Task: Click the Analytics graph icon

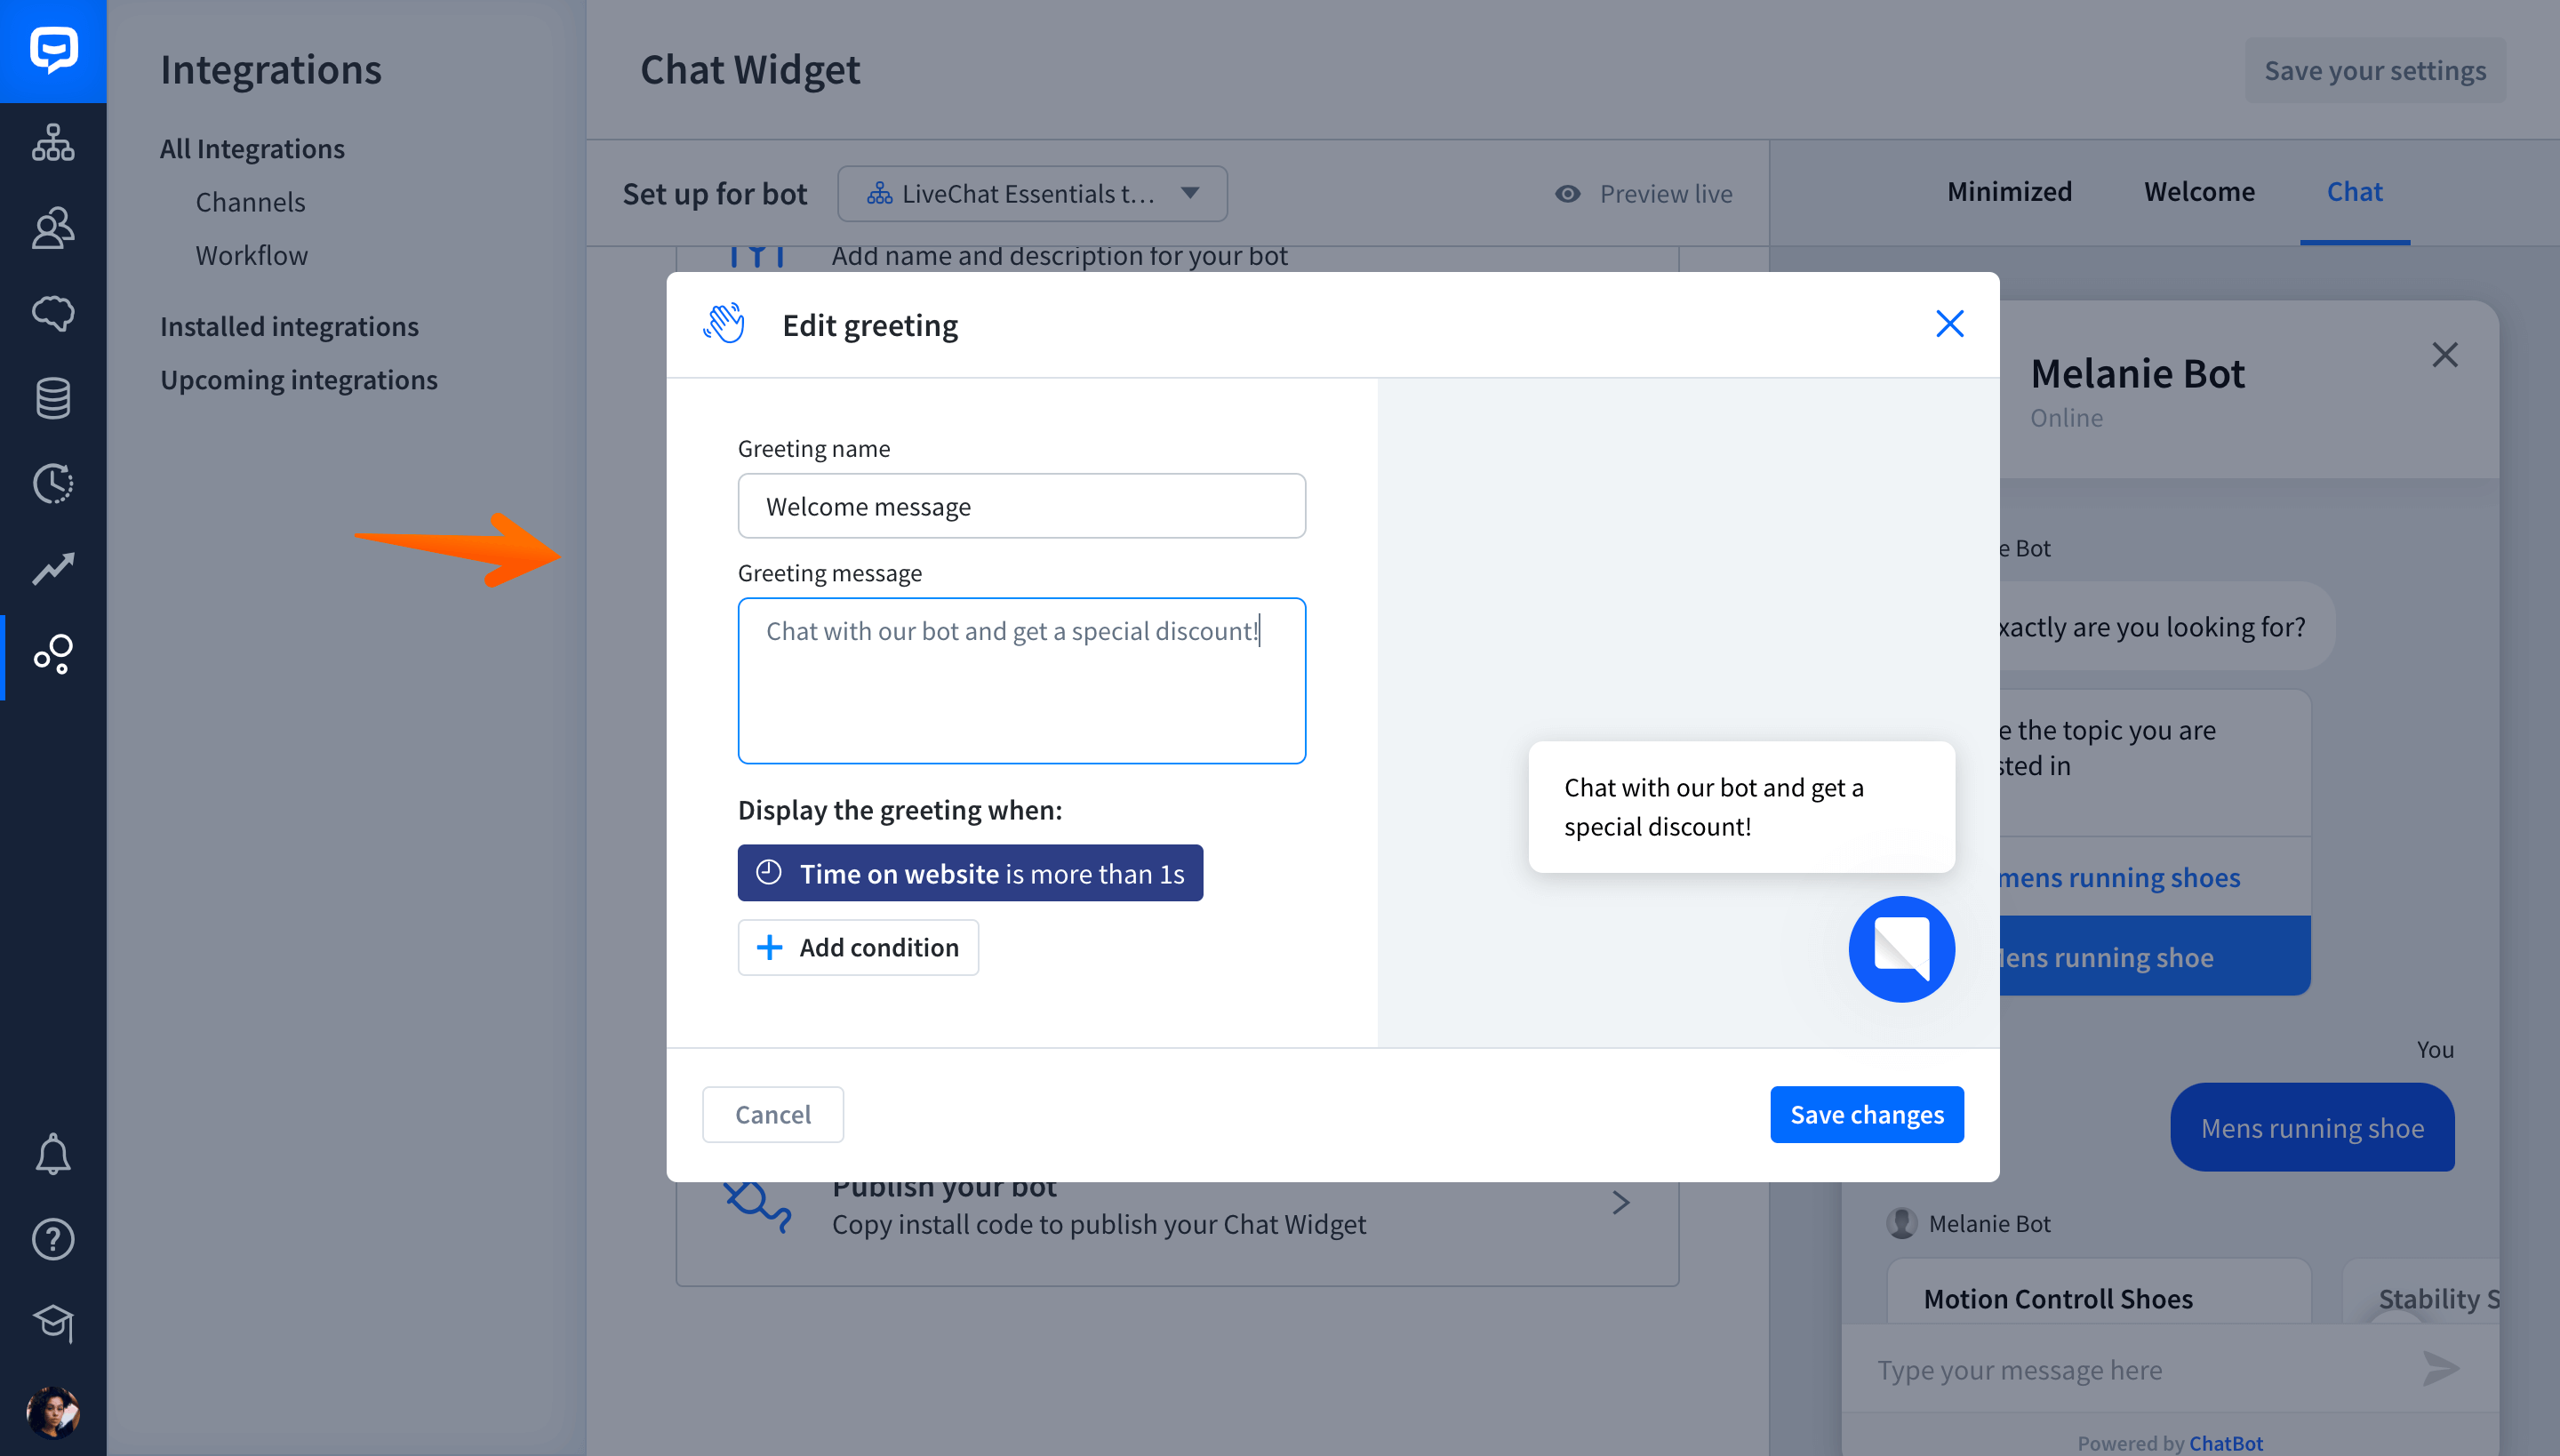Action: pyautogui.click(x=51, y=568)
